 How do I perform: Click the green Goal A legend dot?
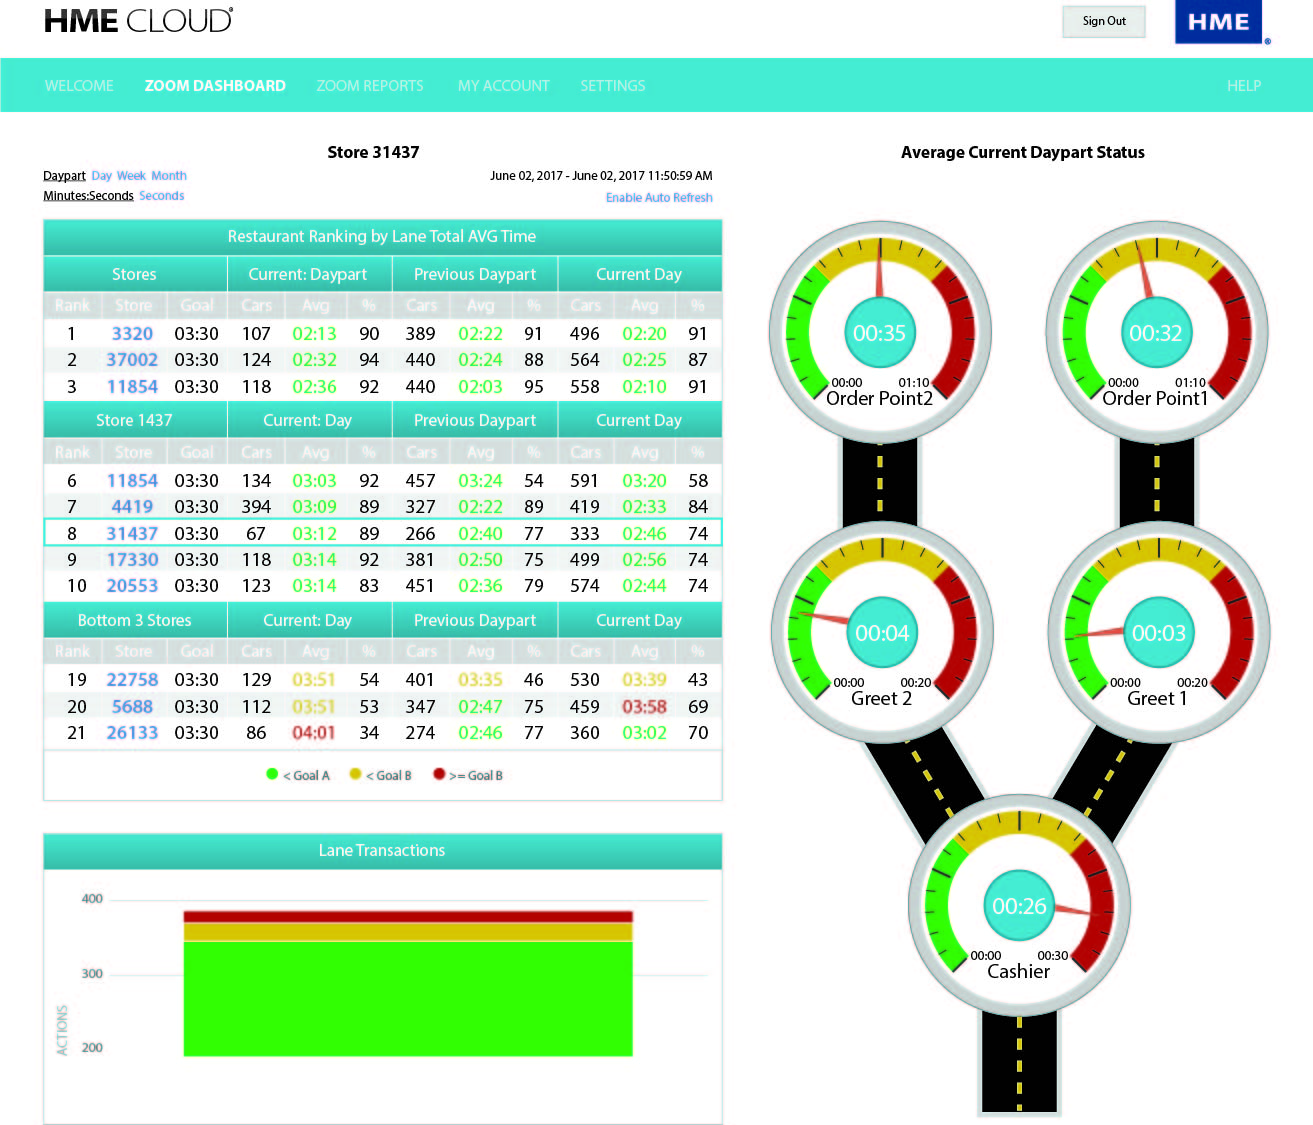(272, 774)
